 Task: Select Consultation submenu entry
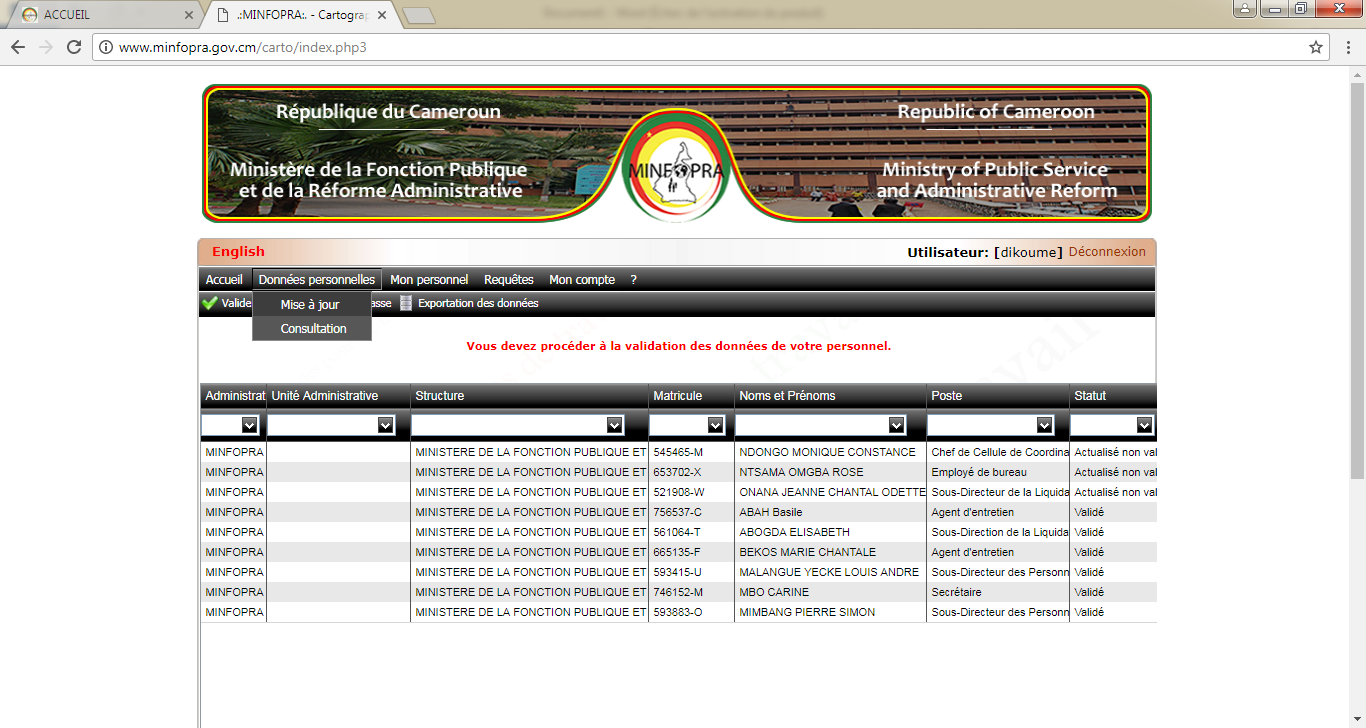(312, 329)
